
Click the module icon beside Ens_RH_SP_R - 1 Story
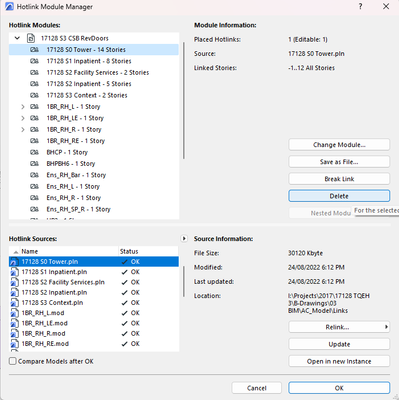click(x=34, y=209)
